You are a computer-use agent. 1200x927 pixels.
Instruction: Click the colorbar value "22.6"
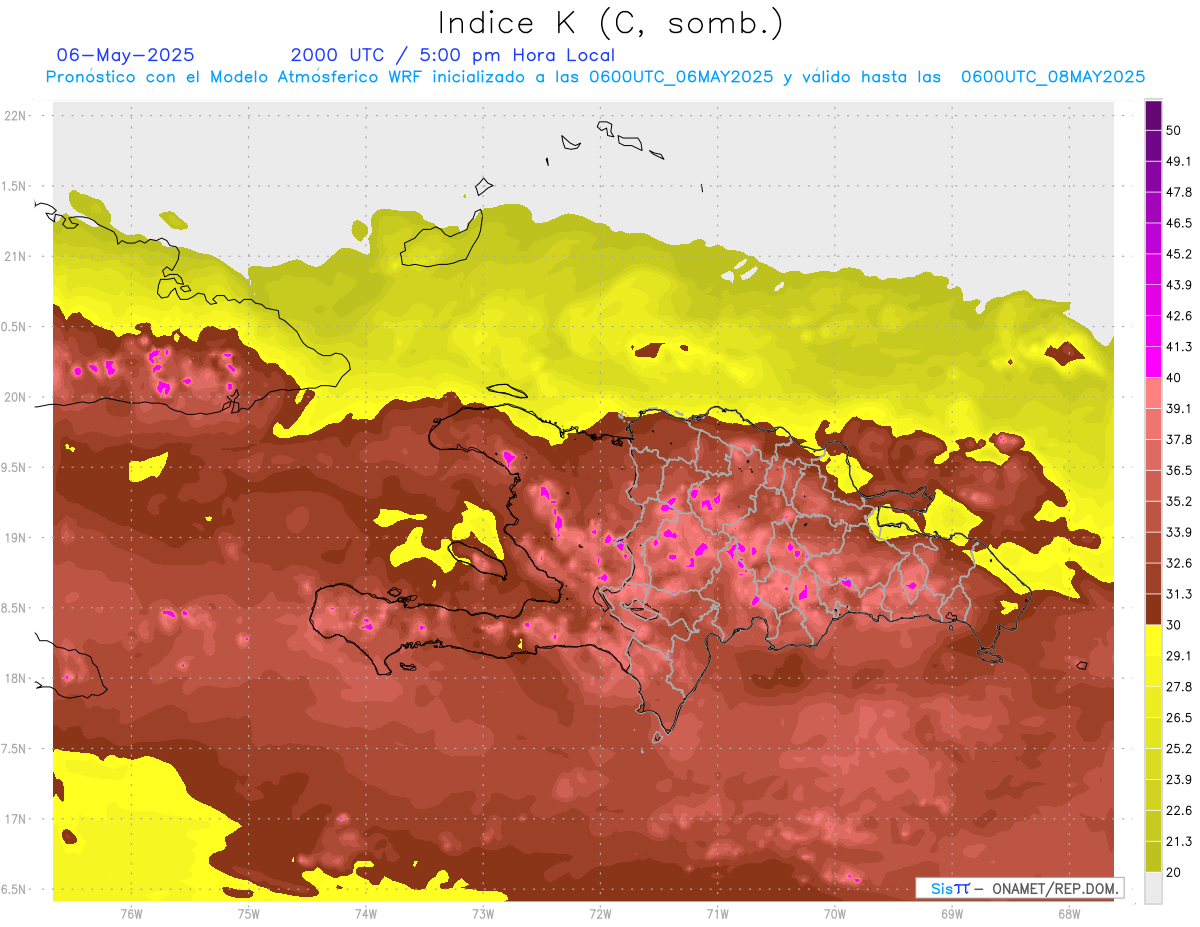(1179, 810)
